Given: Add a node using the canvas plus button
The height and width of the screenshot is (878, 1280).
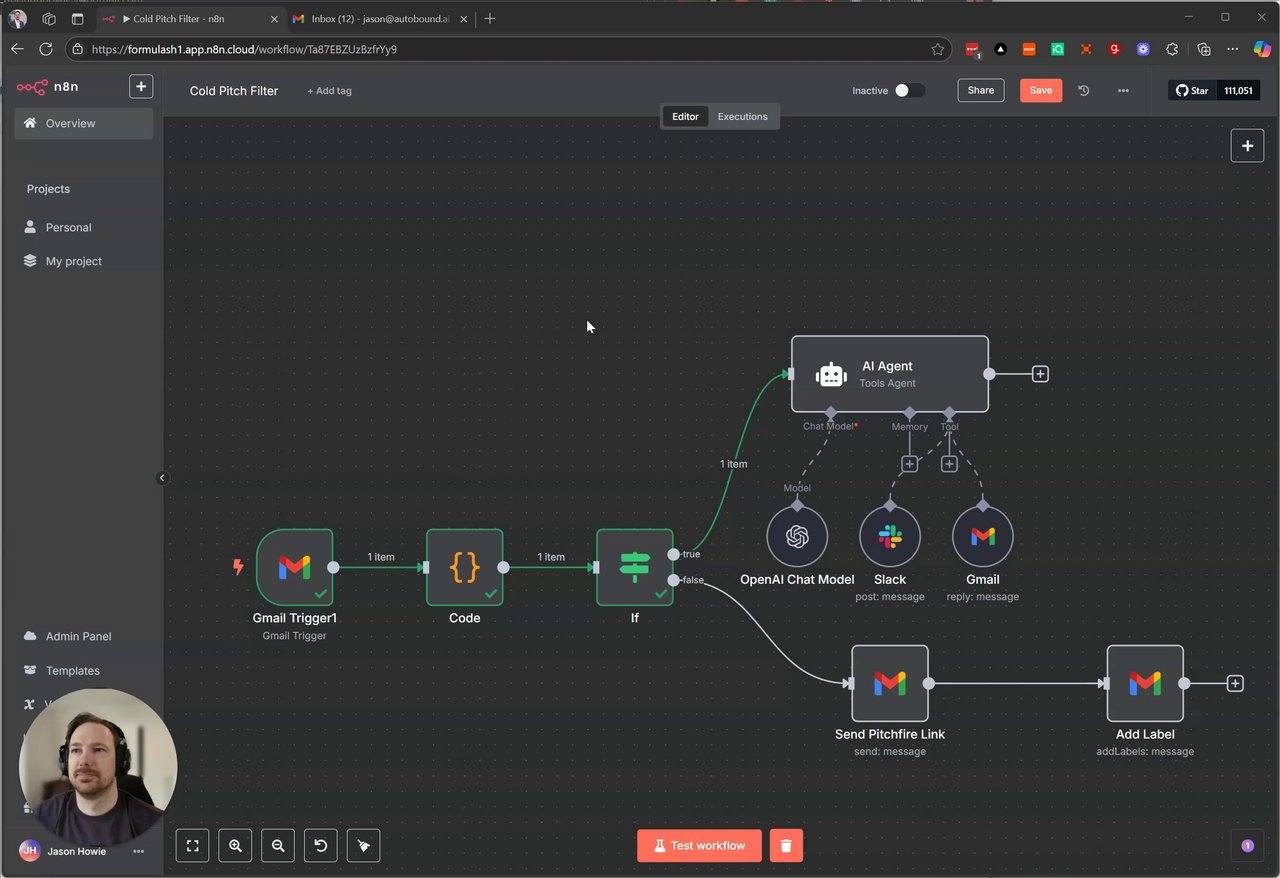Looking at the screenshot, I should click(x=1247, y=146).
